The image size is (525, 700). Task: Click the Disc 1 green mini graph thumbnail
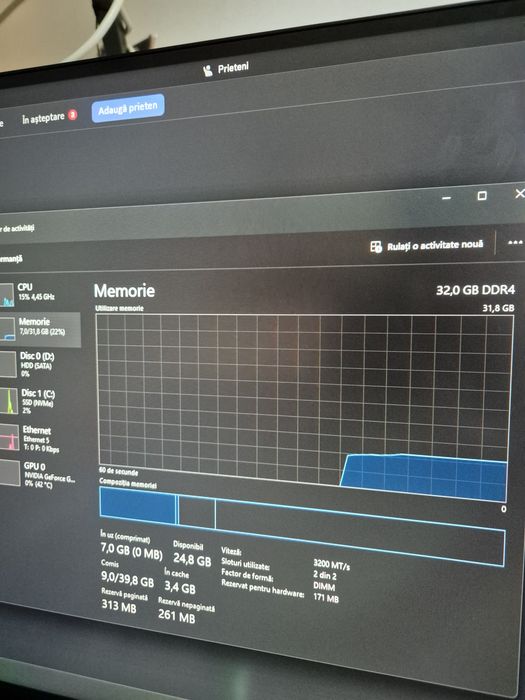tap(8, 401)
